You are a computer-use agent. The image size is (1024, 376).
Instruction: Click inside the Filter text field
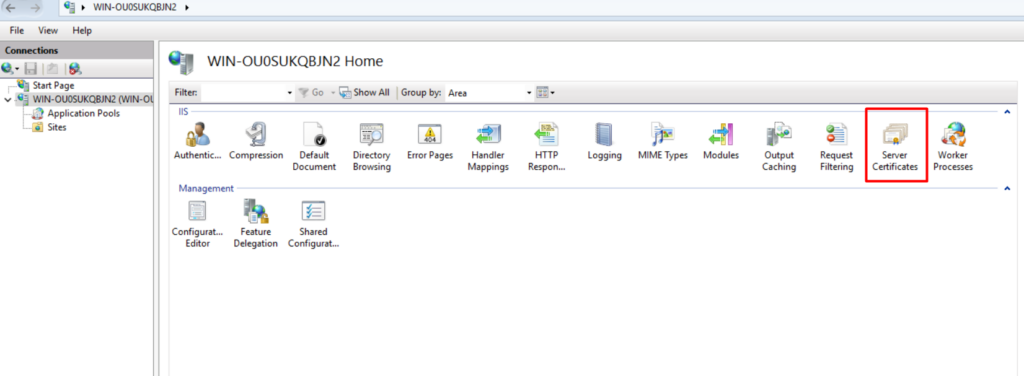[x=244, y=93]
